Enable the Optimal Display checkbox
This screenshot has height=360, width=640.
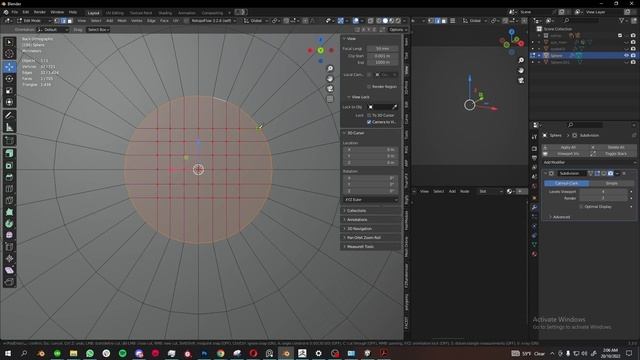point(581,207)
